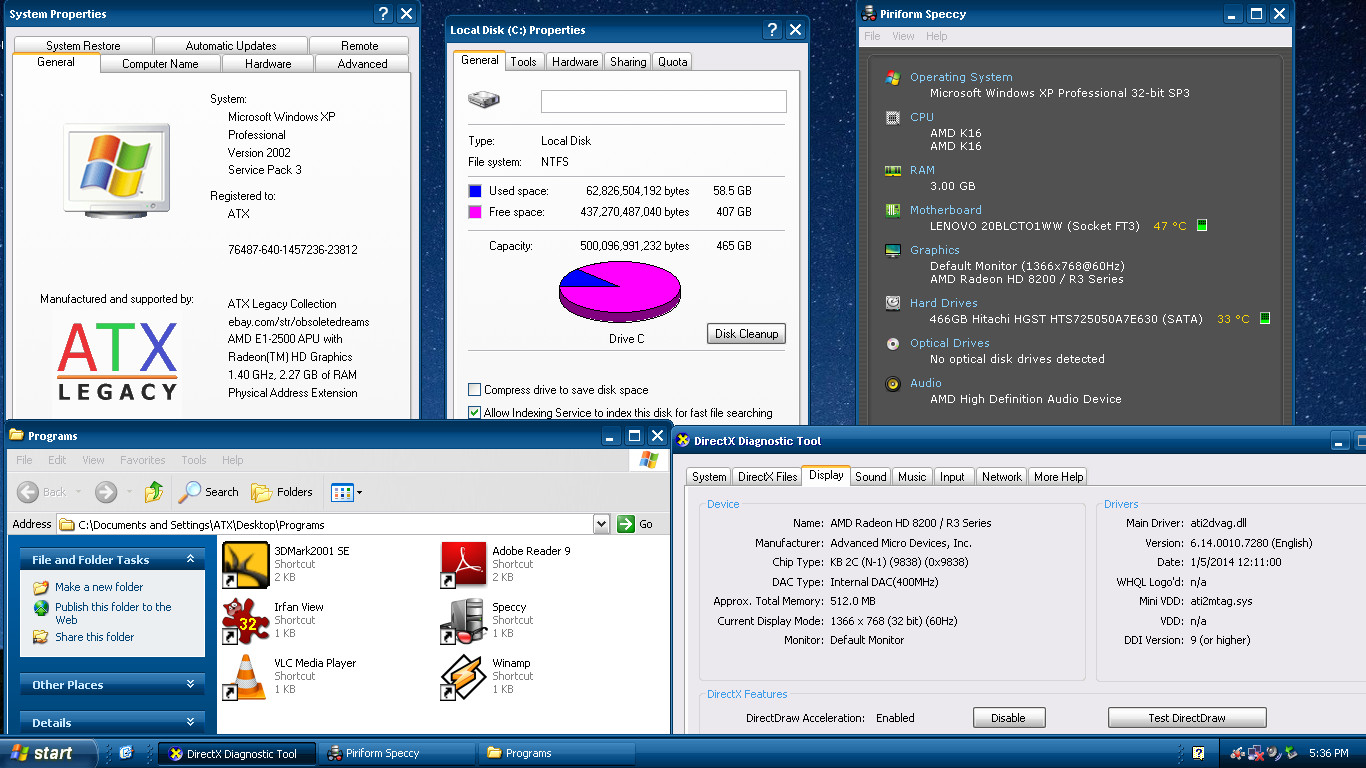Click the Optical Drives disc icon
This screenshot has height=768, width=1366.
click(x=893, y=343)
